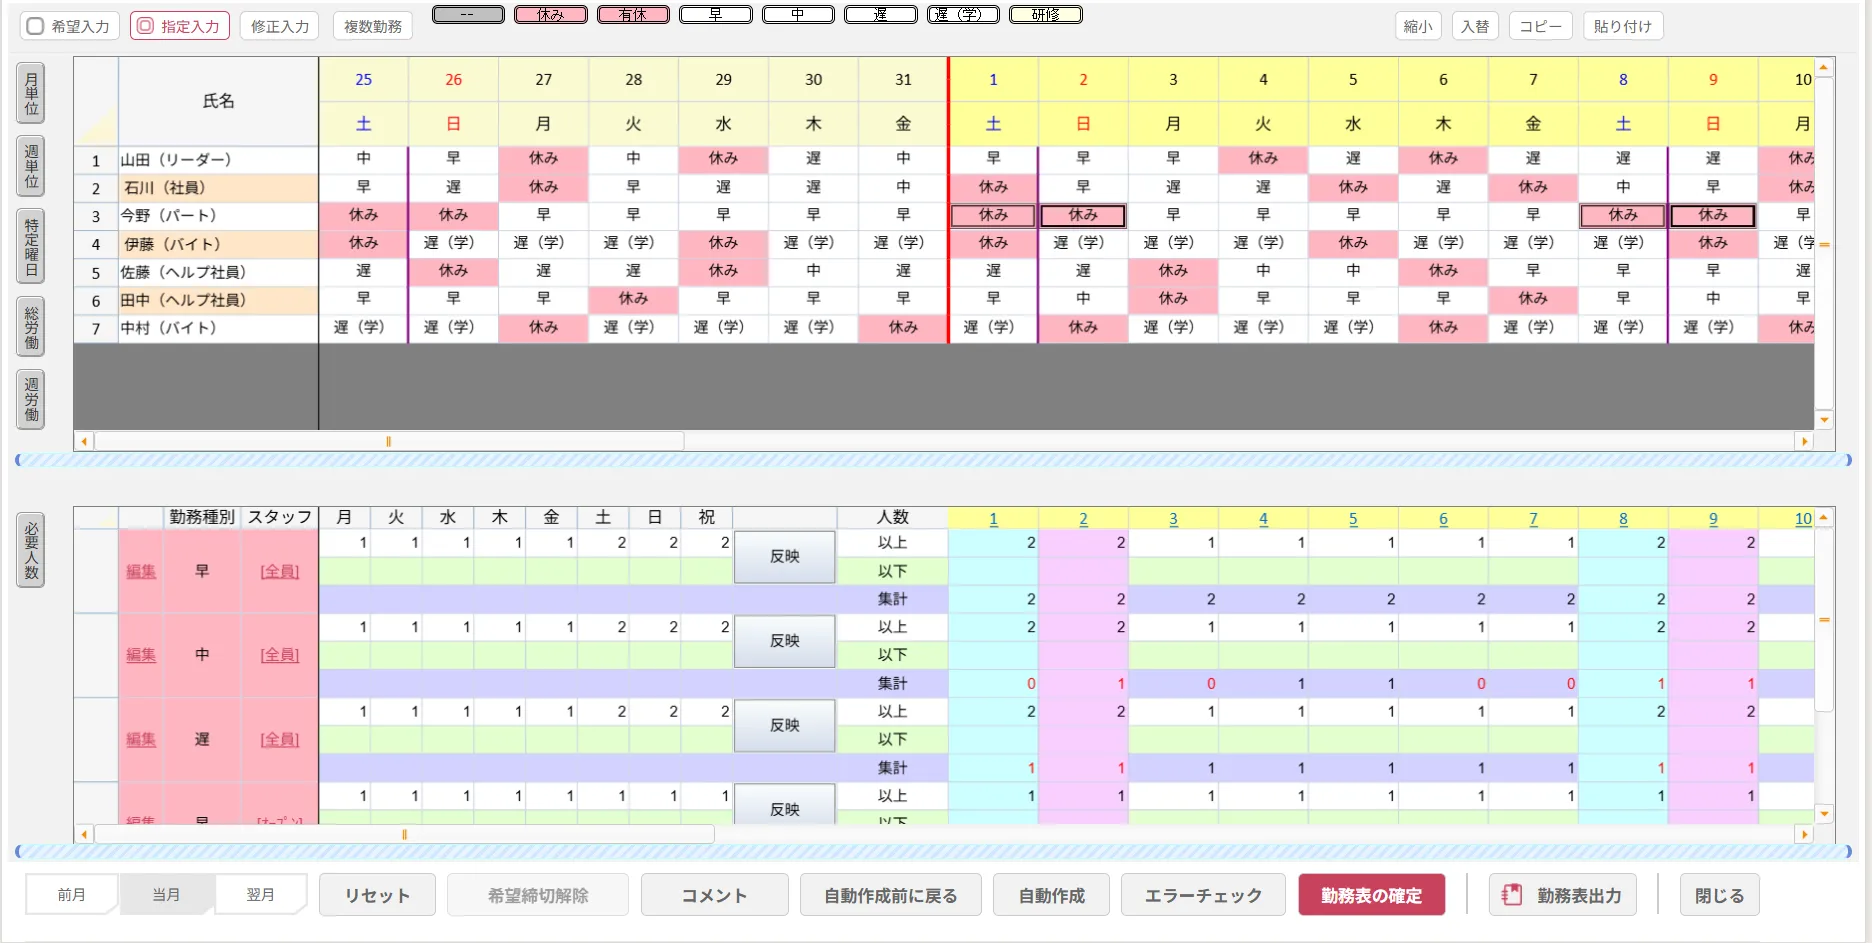Switch to 翌月 next month
1872x943 pixels.
click(260, 895)
